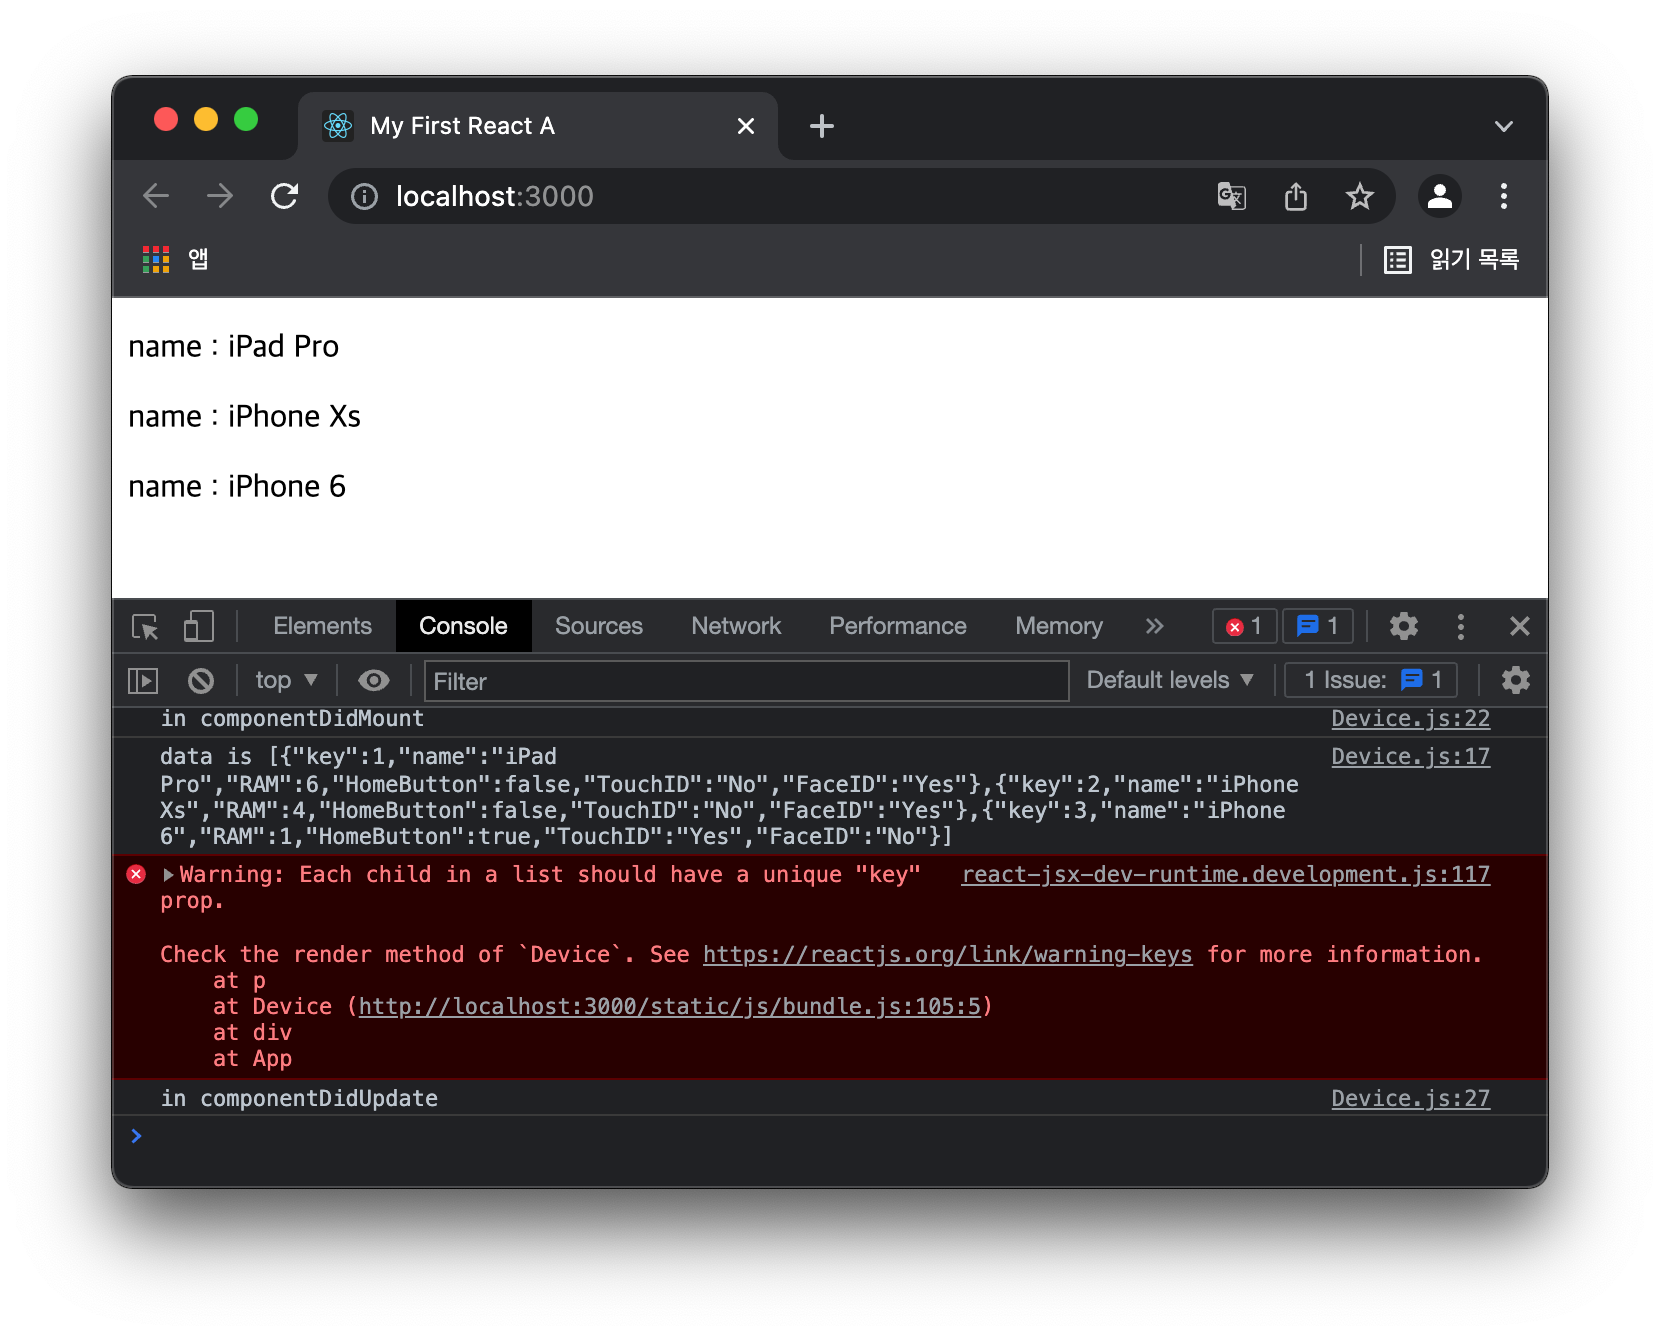The height and width of the screenshot is (1336, 1660).
Task: View site information icon in address bar
Action: pos(364,197)
